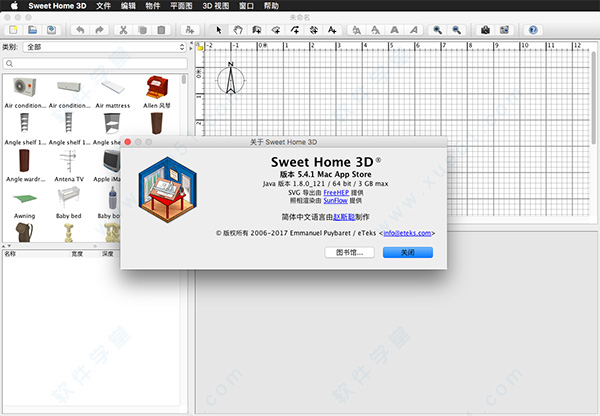Toggle italic text style icon

tap(414, 30)
